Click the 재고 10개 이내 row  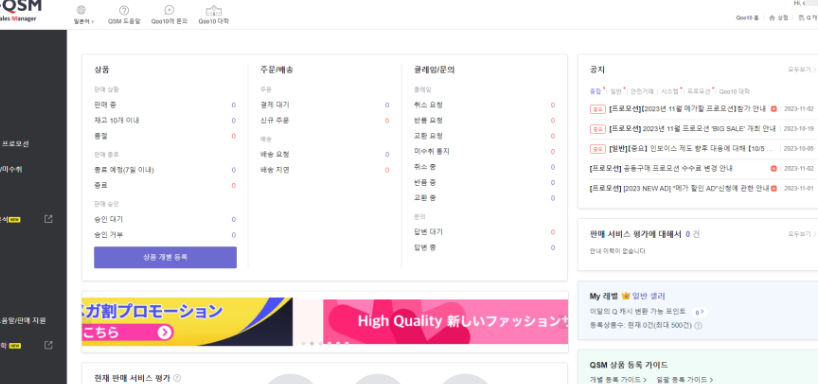(165, 120)
